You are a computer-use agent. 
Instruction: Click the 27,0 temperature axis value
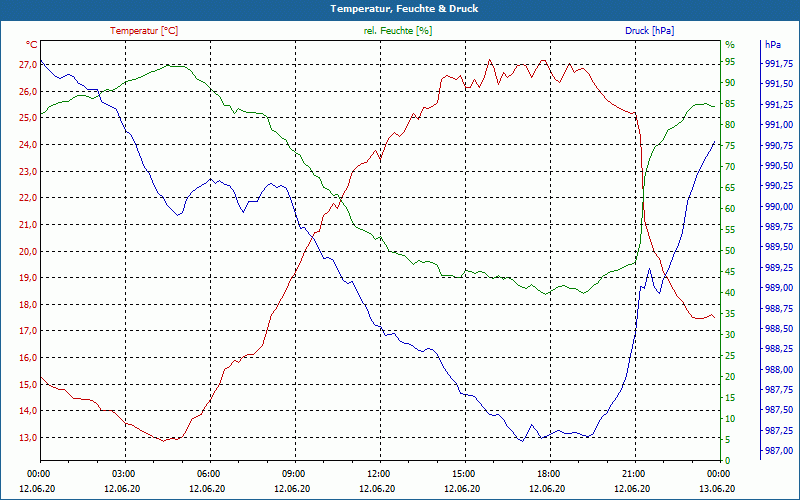point(28,65)
